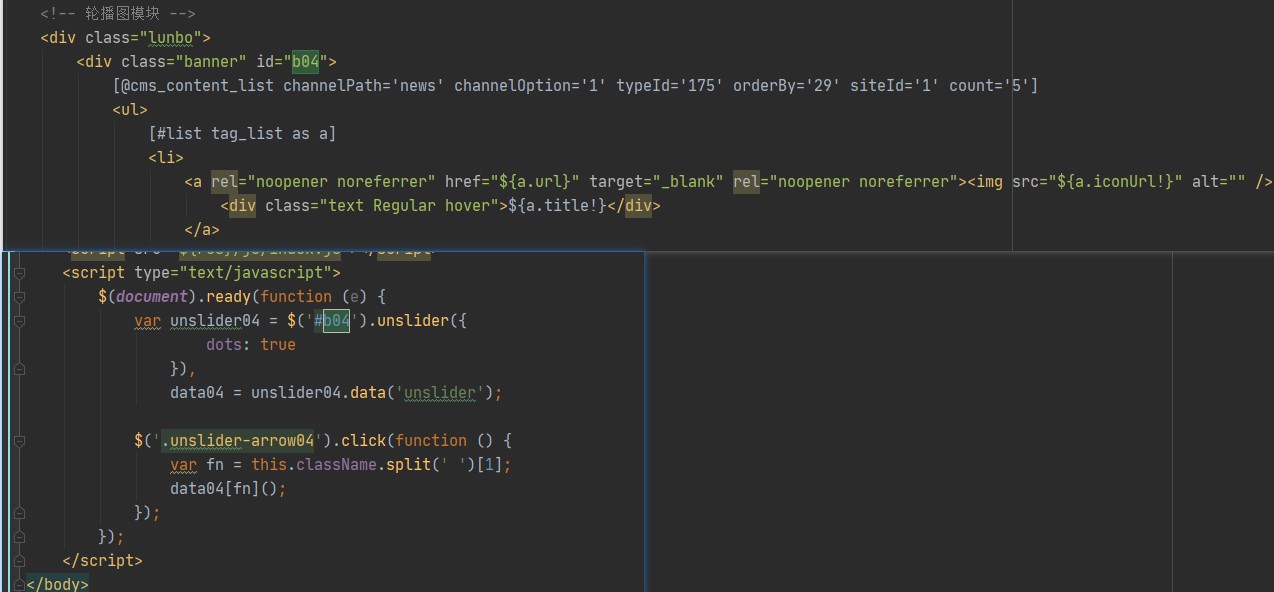Click the .click(function () call
Screen dimensions: 1274x592
pos(422,441)
